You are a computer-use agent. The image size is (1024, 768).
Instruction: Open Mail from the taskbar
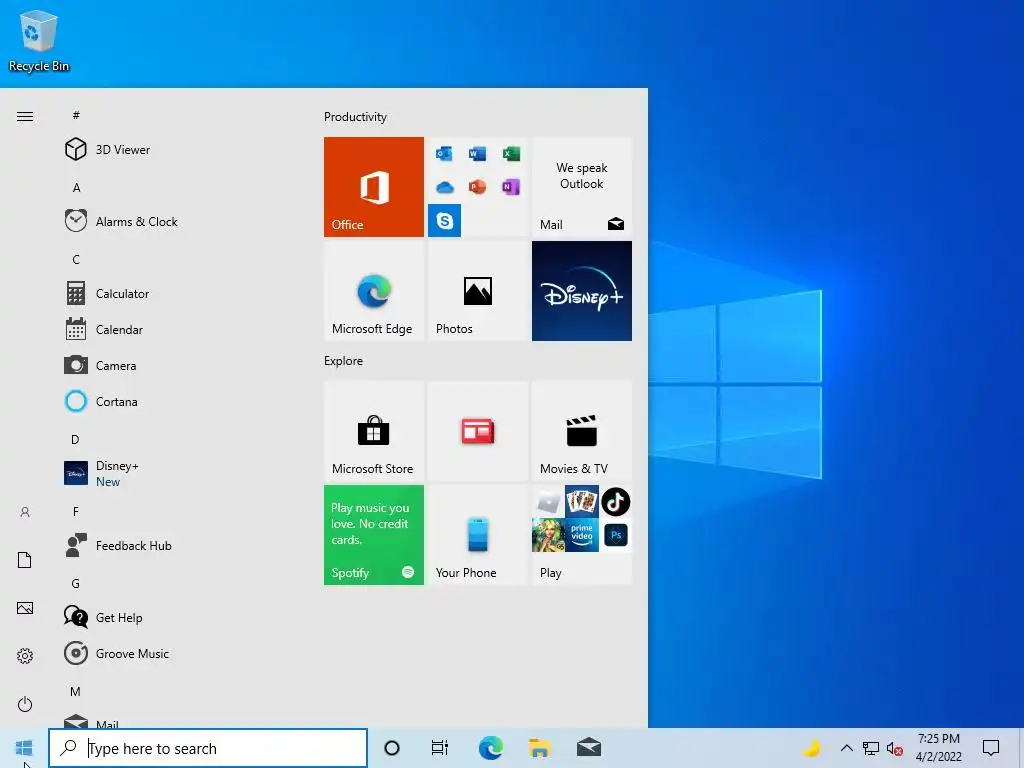click(x=589, y=748)
